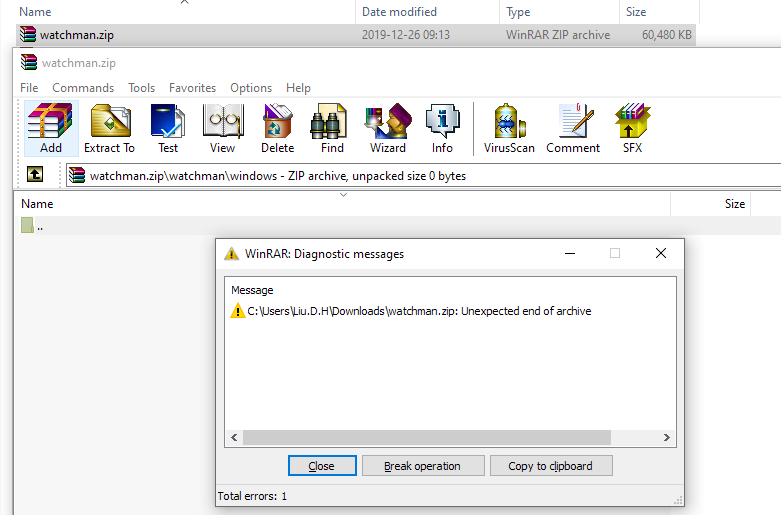
Task: Open the Options menu
Action: [x=251, y=88]
